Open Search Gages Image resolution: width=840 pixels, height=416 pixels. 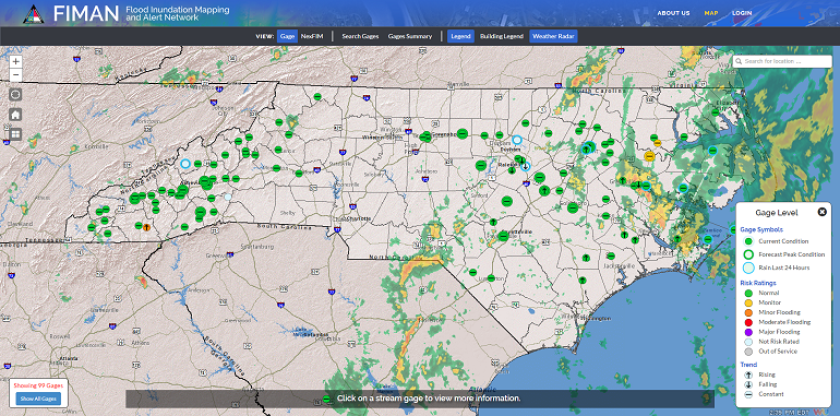click(x=360, y=36)
